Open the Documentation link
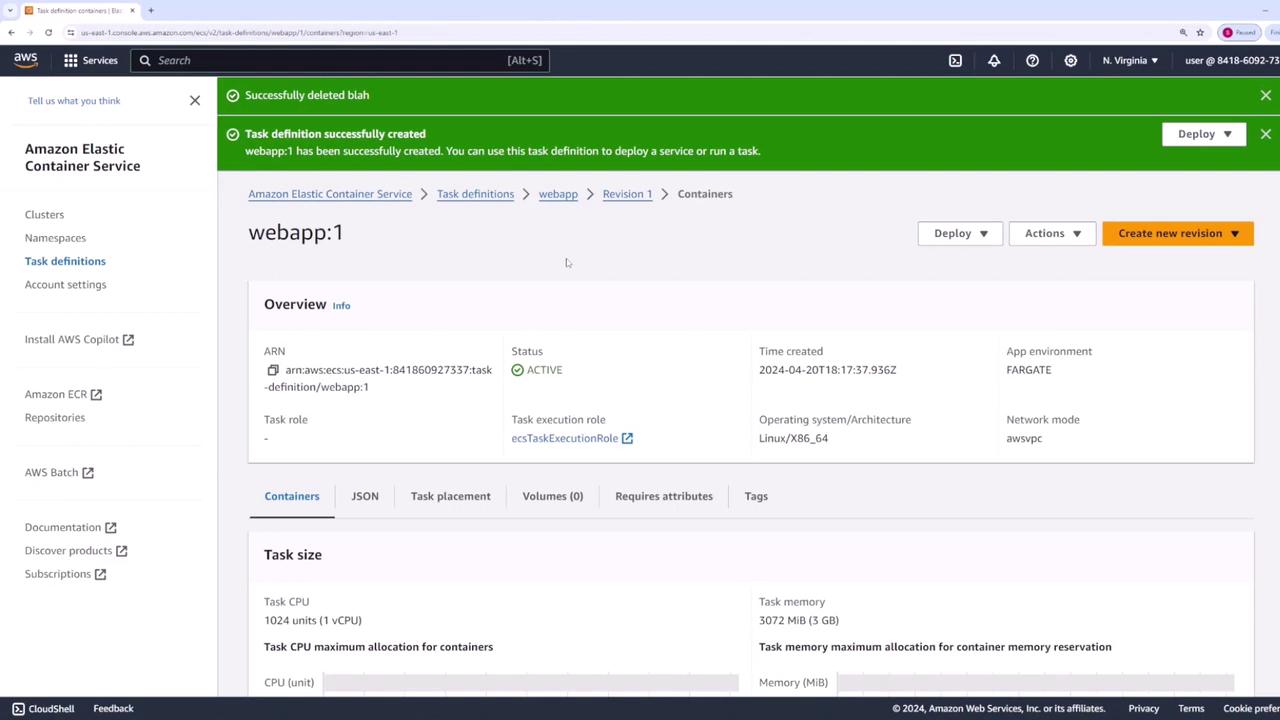This screenshot has height=720, width=1280. click(70, 528)
